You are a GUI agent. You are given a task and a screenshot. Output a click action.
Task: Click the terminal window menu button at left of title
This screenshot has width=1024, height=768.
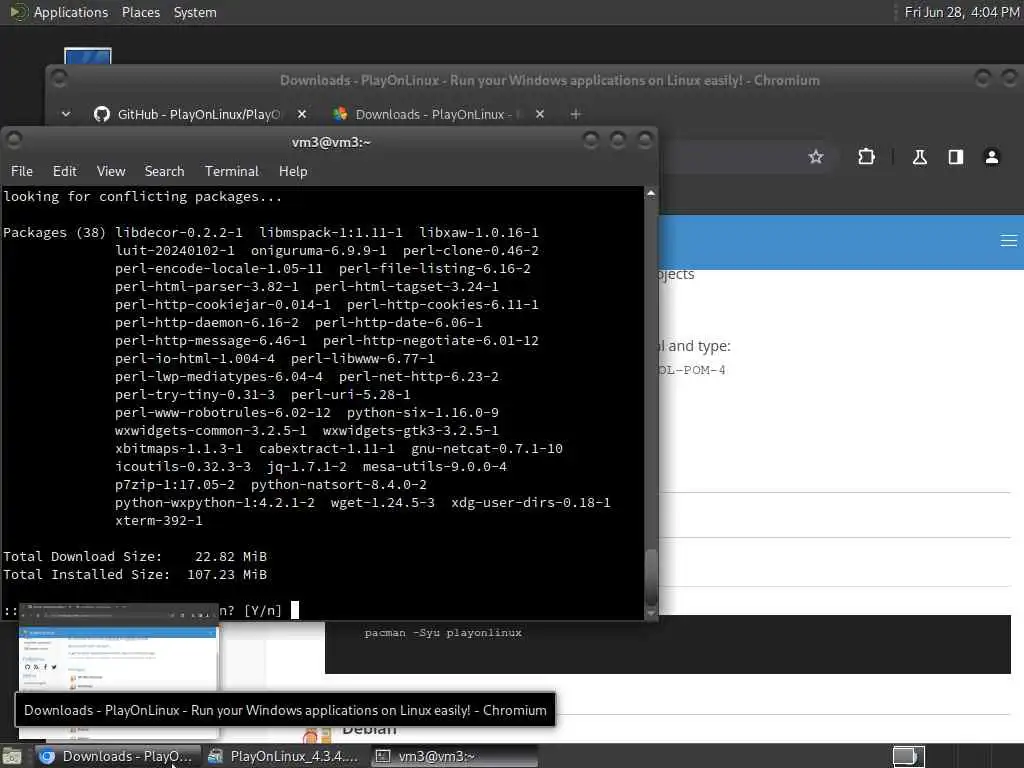point(14,140)
